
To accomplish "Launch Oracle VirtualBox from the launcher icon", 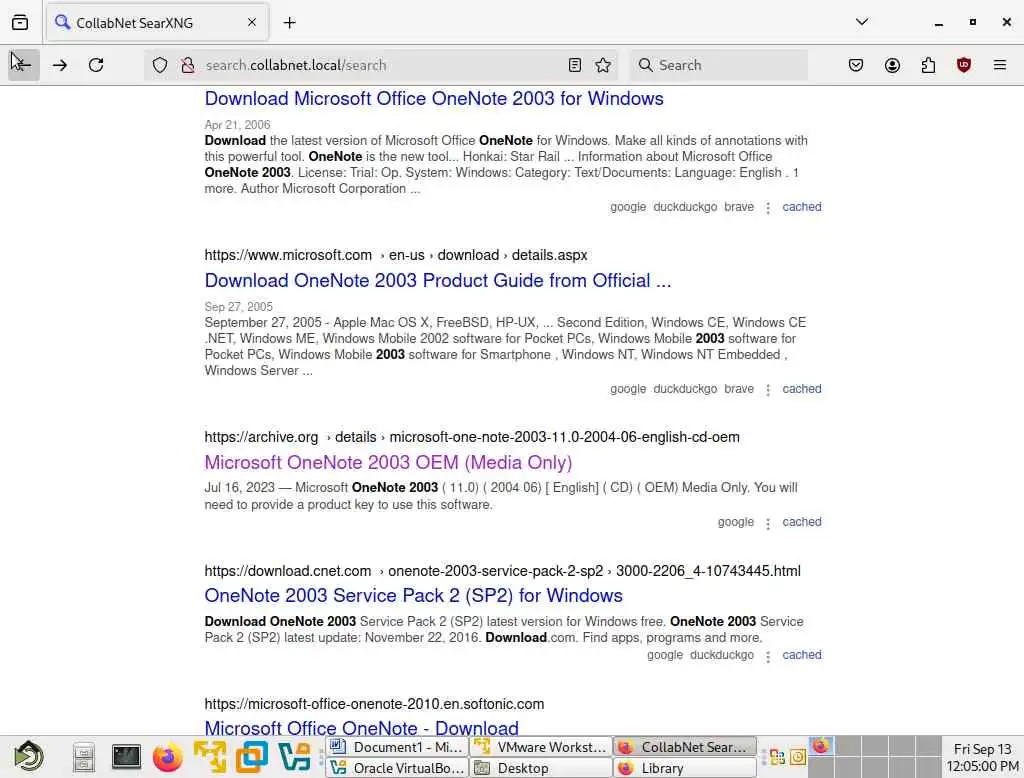I will click(294, 757).
